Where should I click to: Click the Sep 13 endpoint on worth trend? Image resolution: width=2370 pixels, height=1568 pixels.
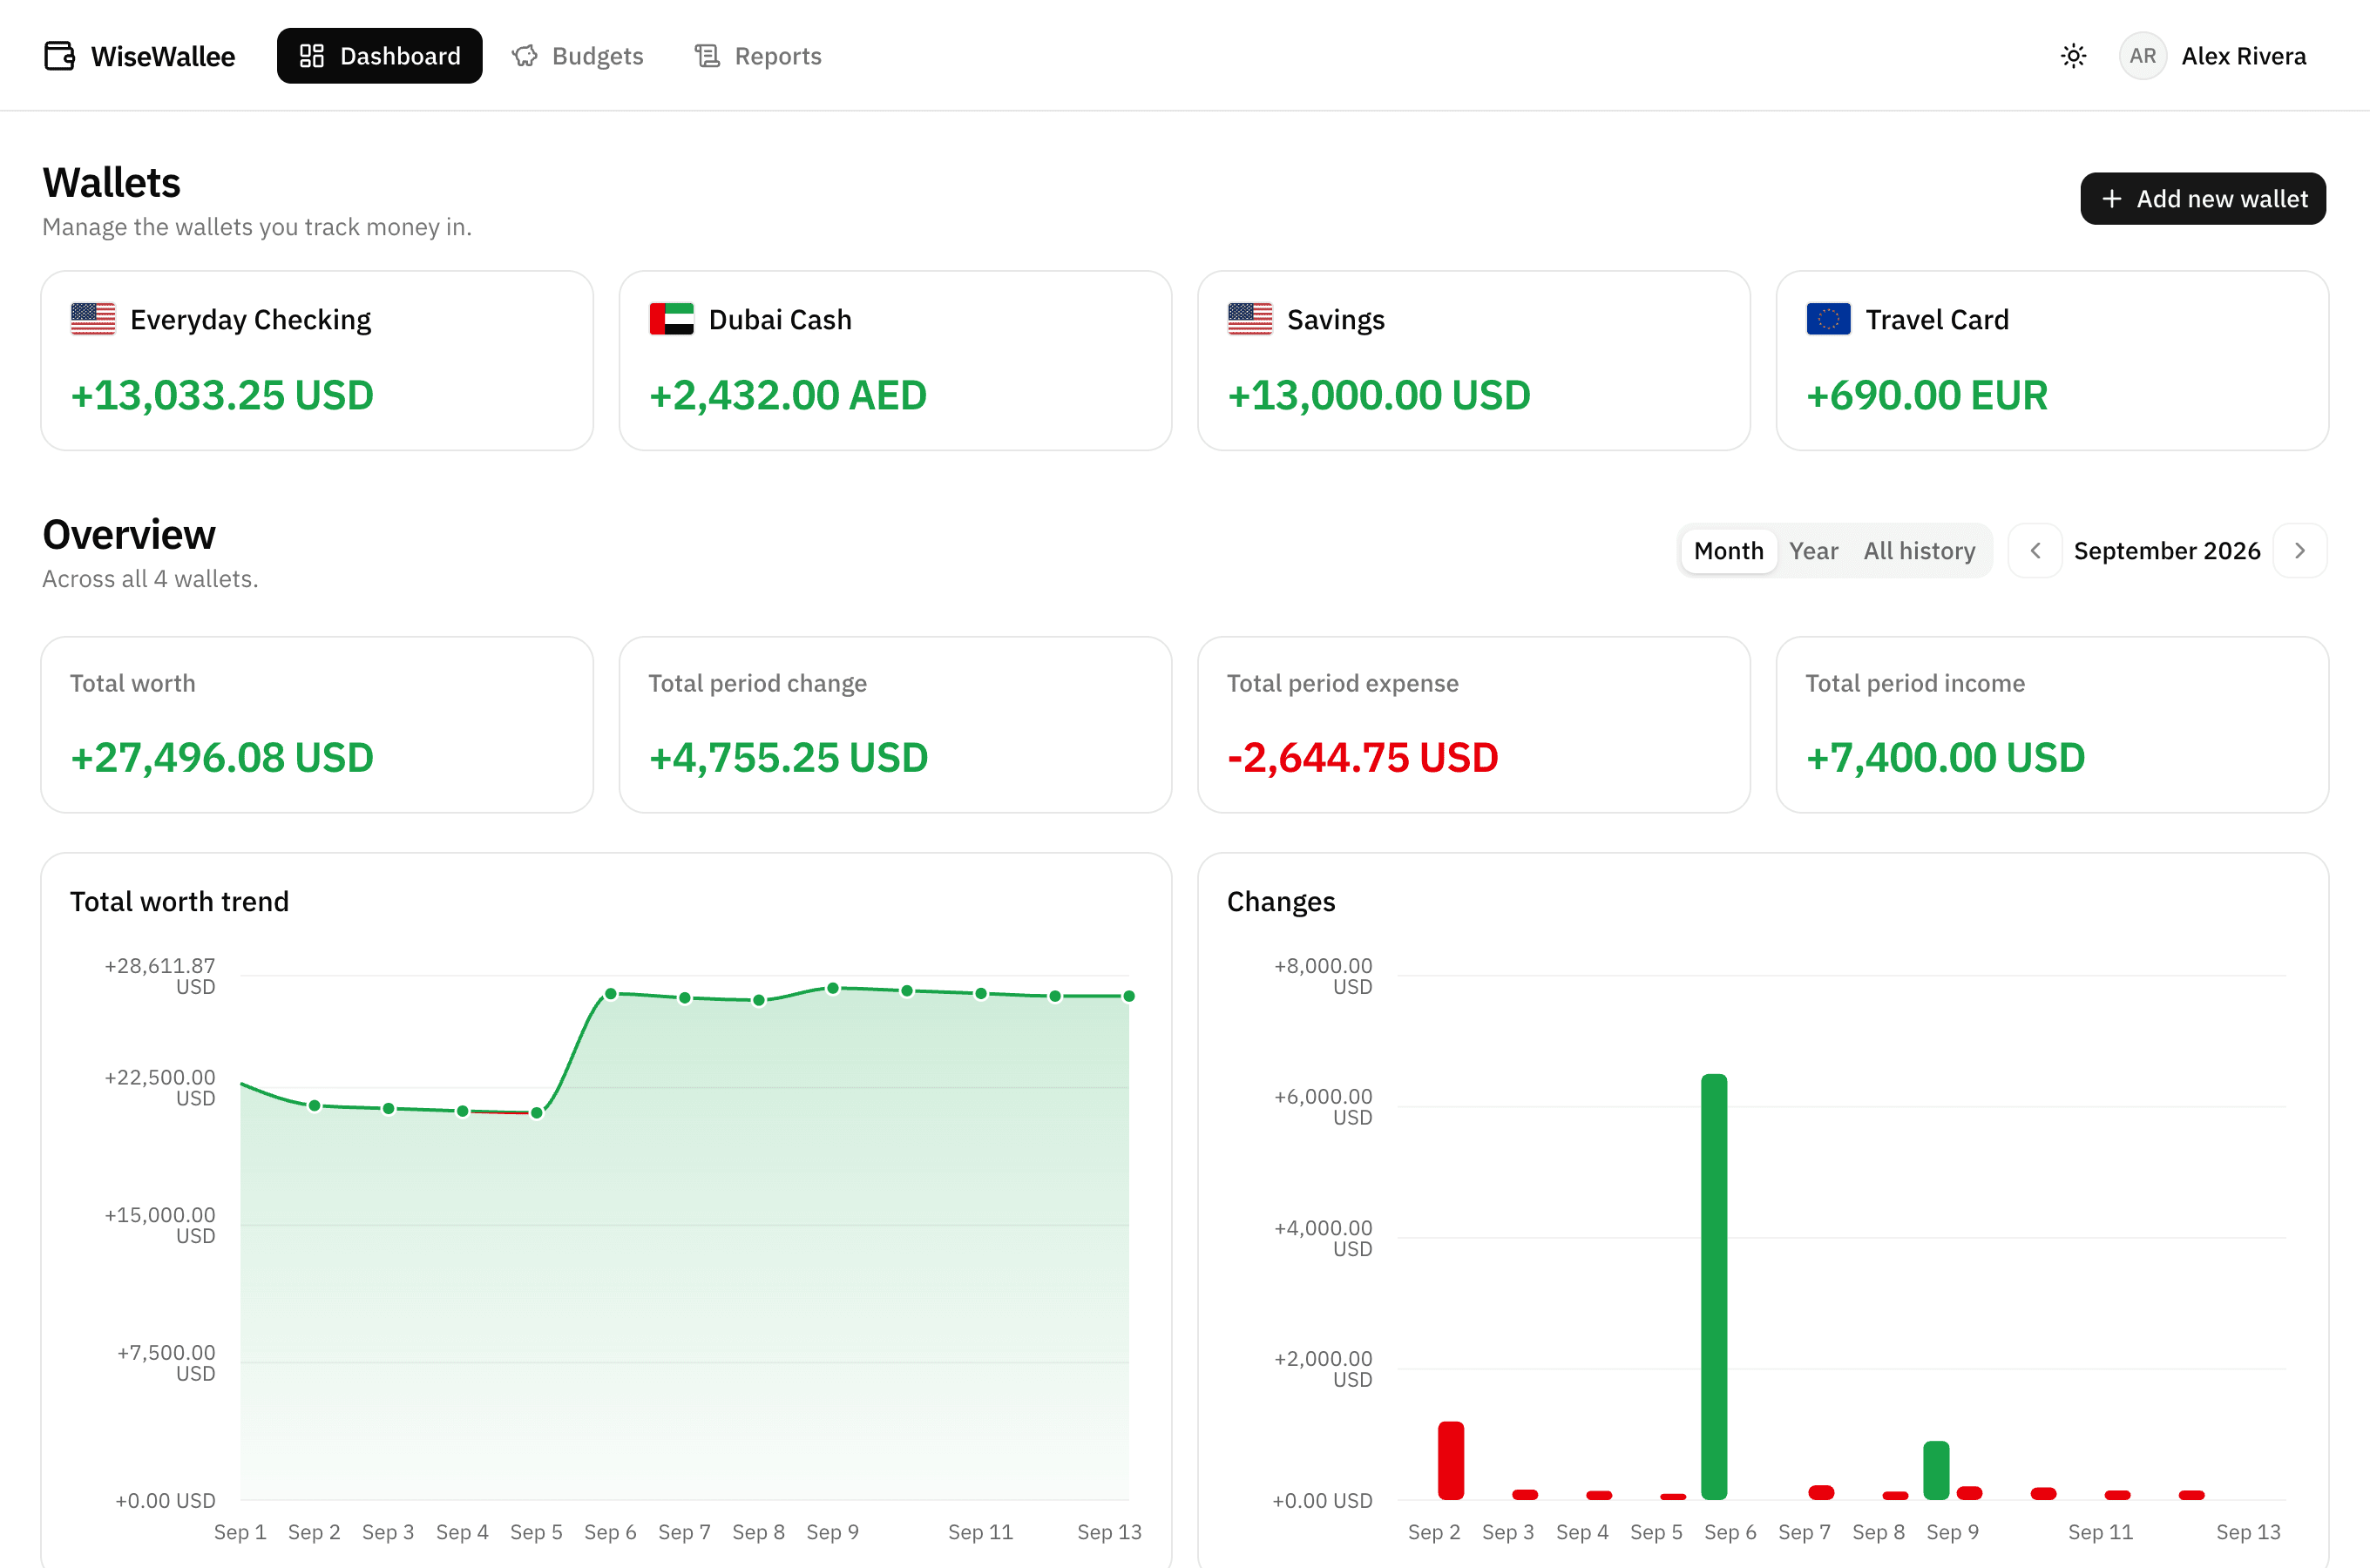click(x=1129, y=996)
